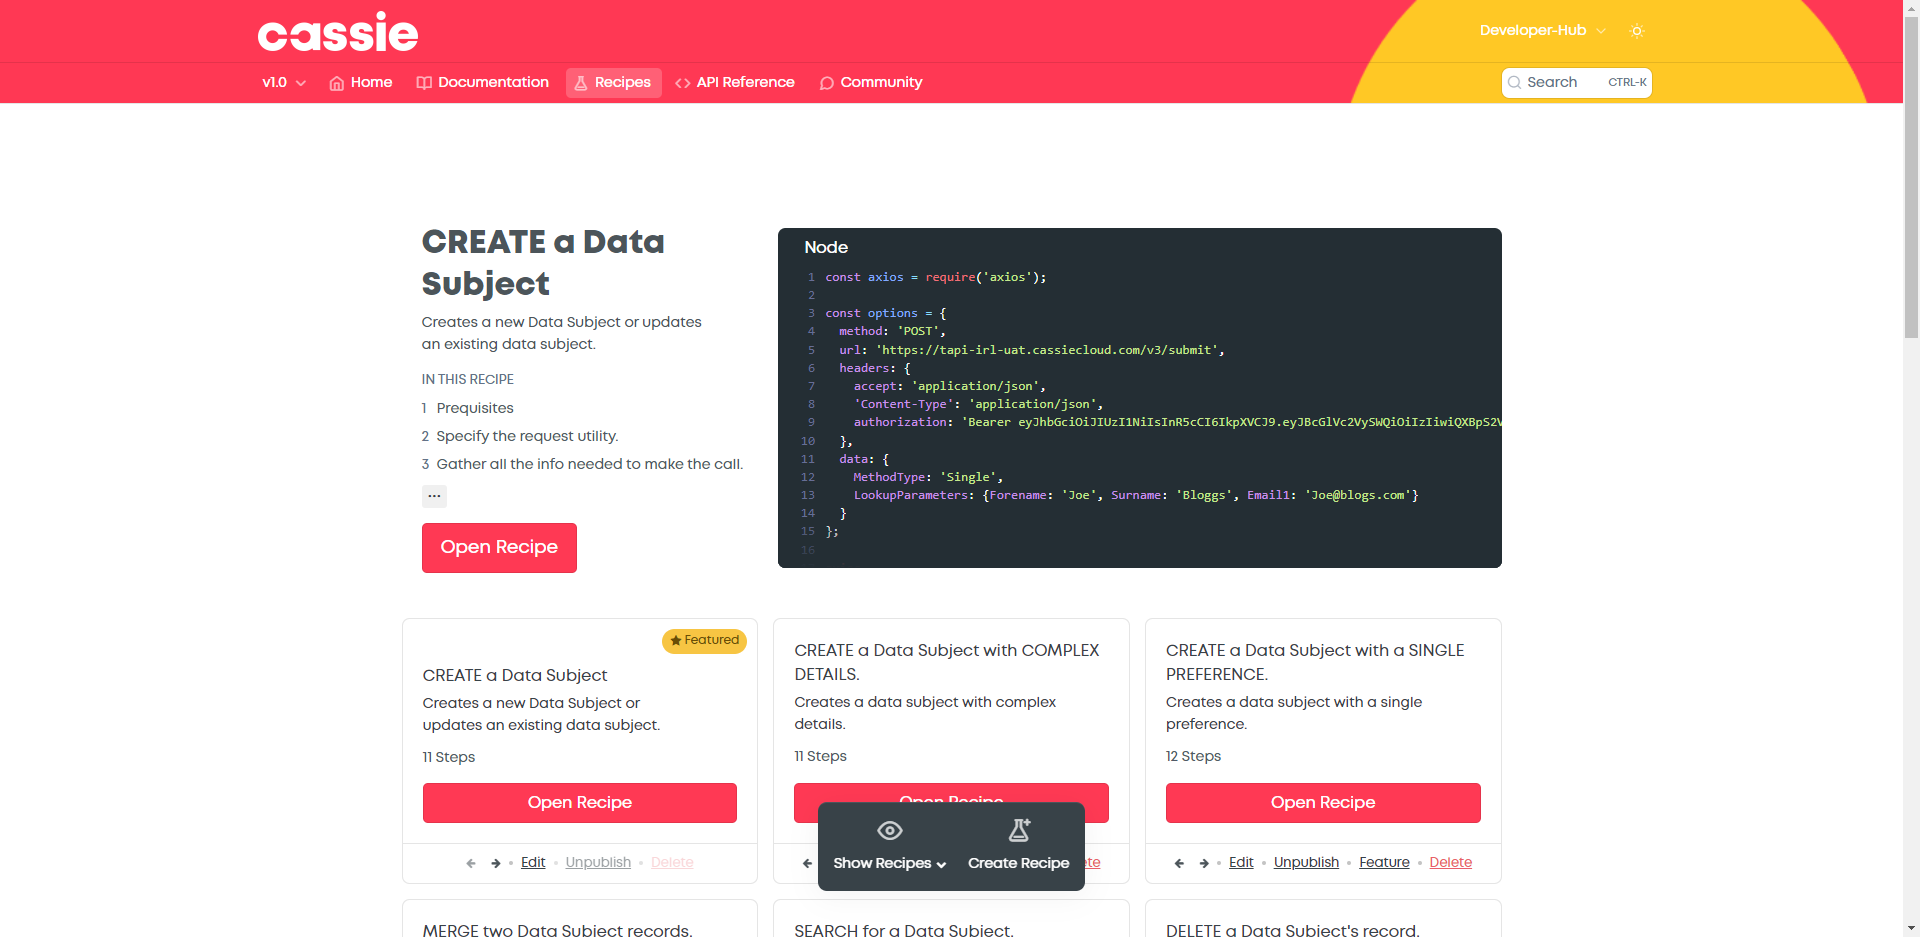Click Feature link on SINGLE PREFERENCE card

coord(1384,863)
